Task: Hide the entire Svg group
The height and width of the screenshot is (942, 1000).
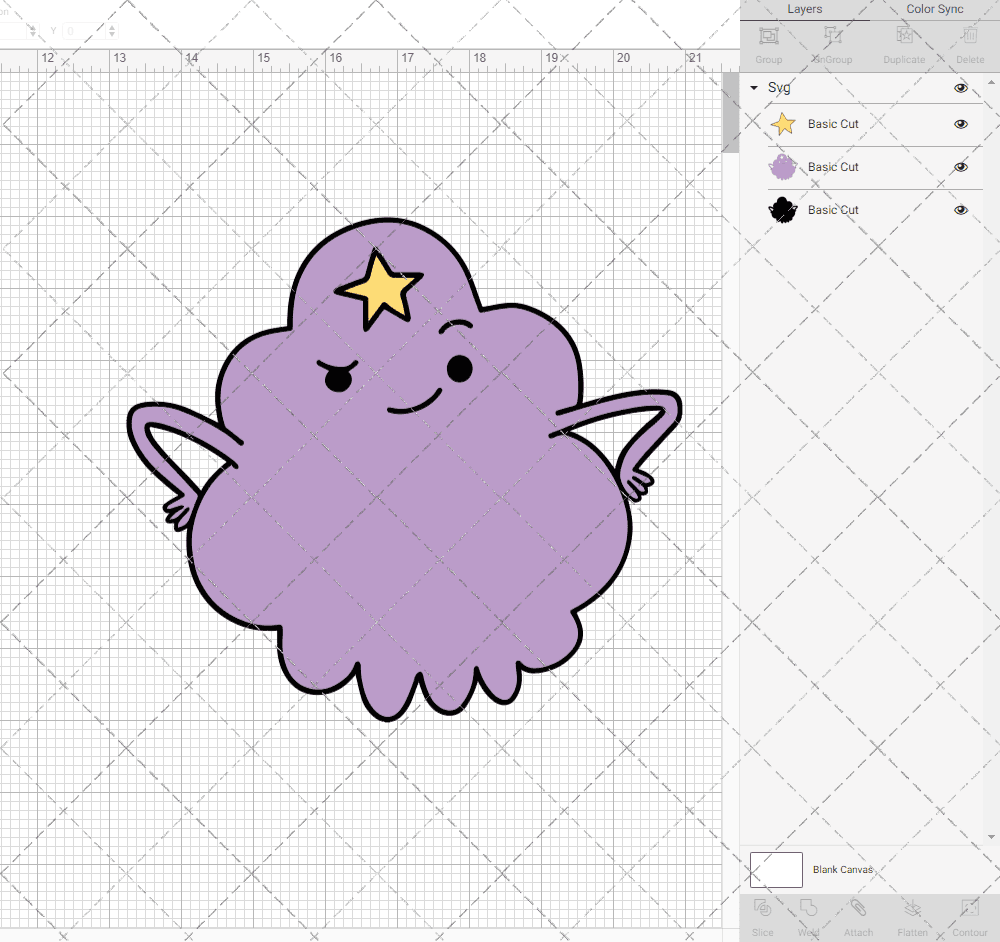Action: point(960,88)
